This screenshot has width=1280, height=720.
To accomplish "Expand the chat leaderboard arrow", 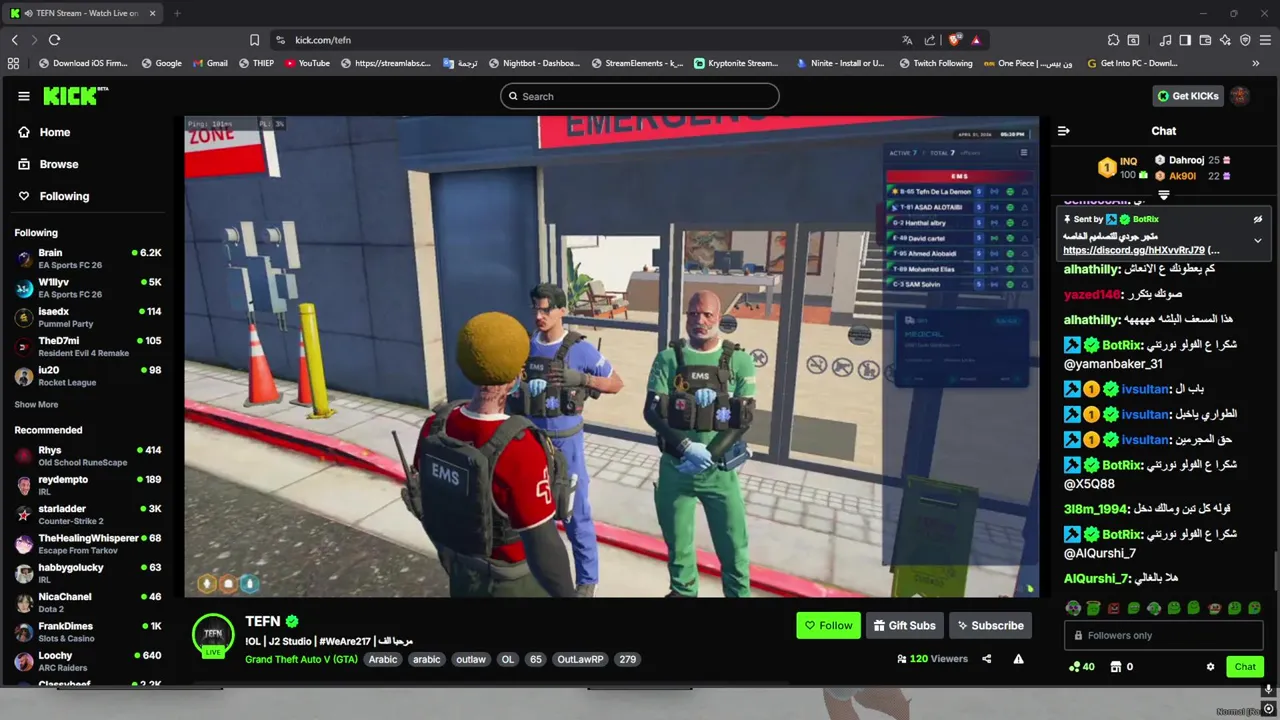I will tap(1164, 195).
